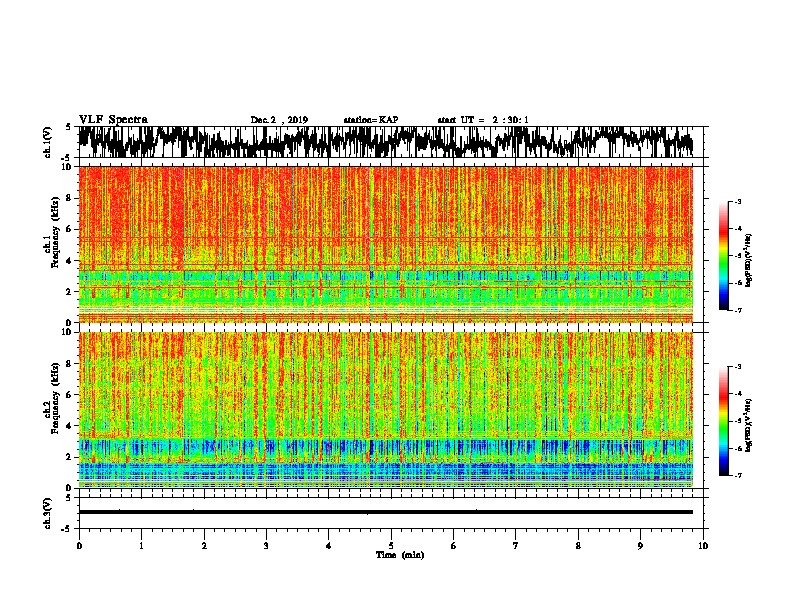Click the ch.1 "Frequency (kHz)" axis label

point(55,232)
